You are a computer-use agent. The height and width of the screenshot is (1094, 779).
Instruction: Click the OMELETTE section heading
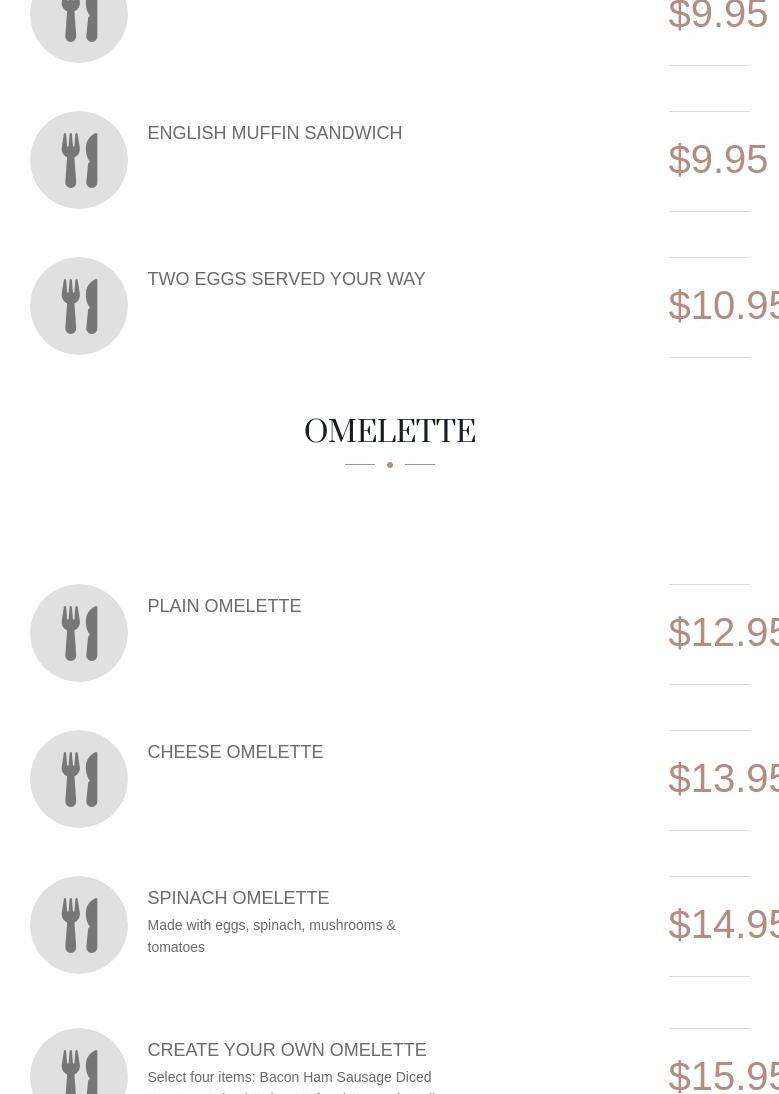coord(390,432)
